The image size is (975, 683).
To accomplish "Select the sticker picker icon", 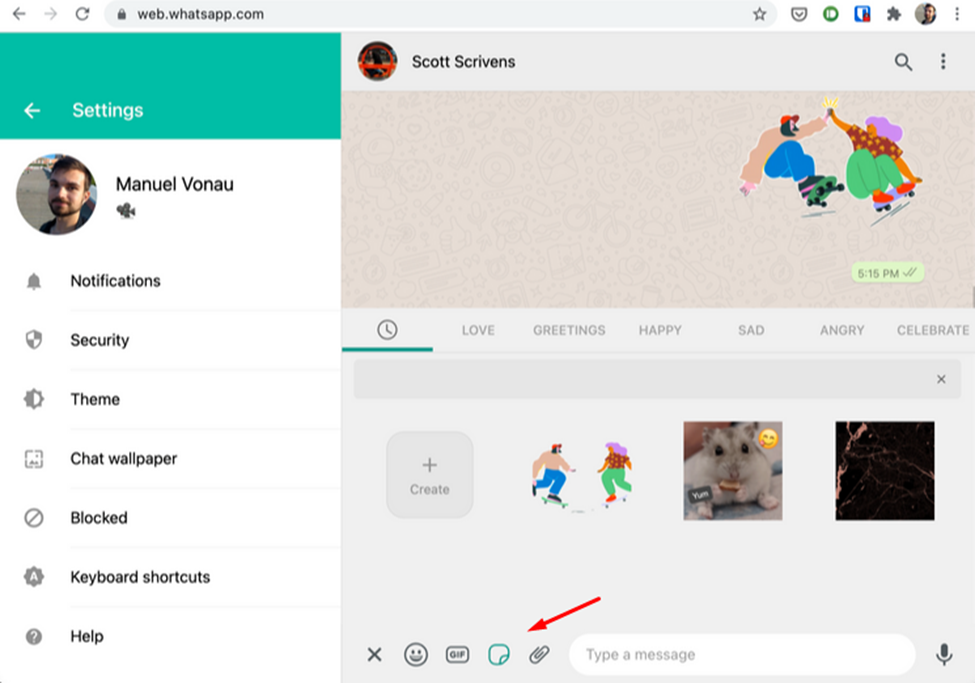I will click(499, 654).
